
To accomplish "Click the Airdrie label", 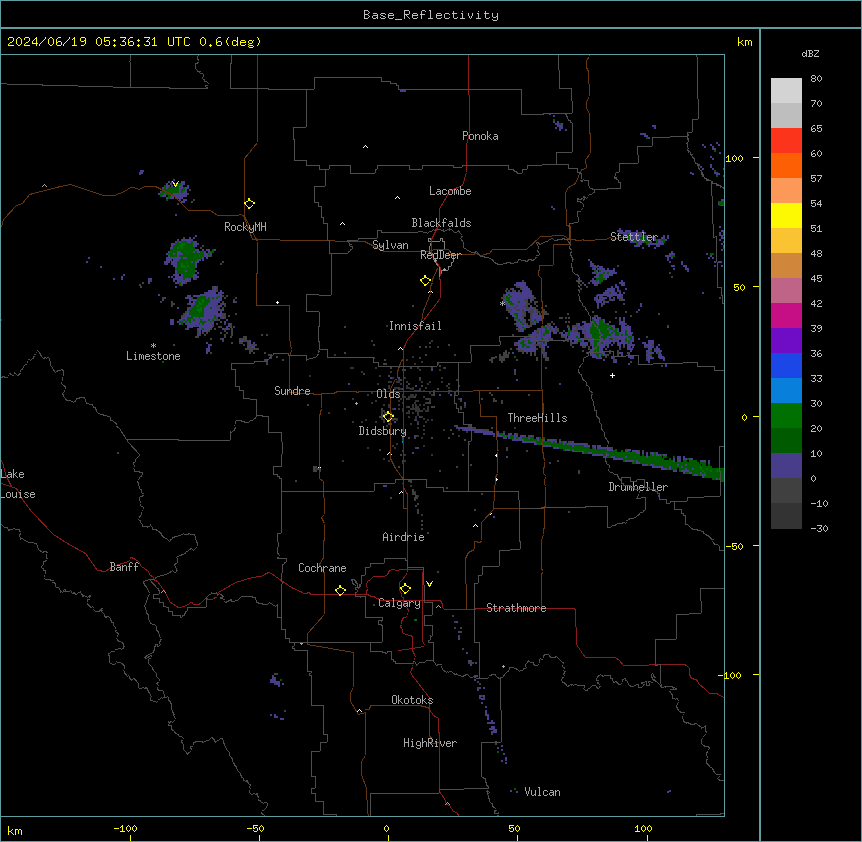I will (404, 537).
